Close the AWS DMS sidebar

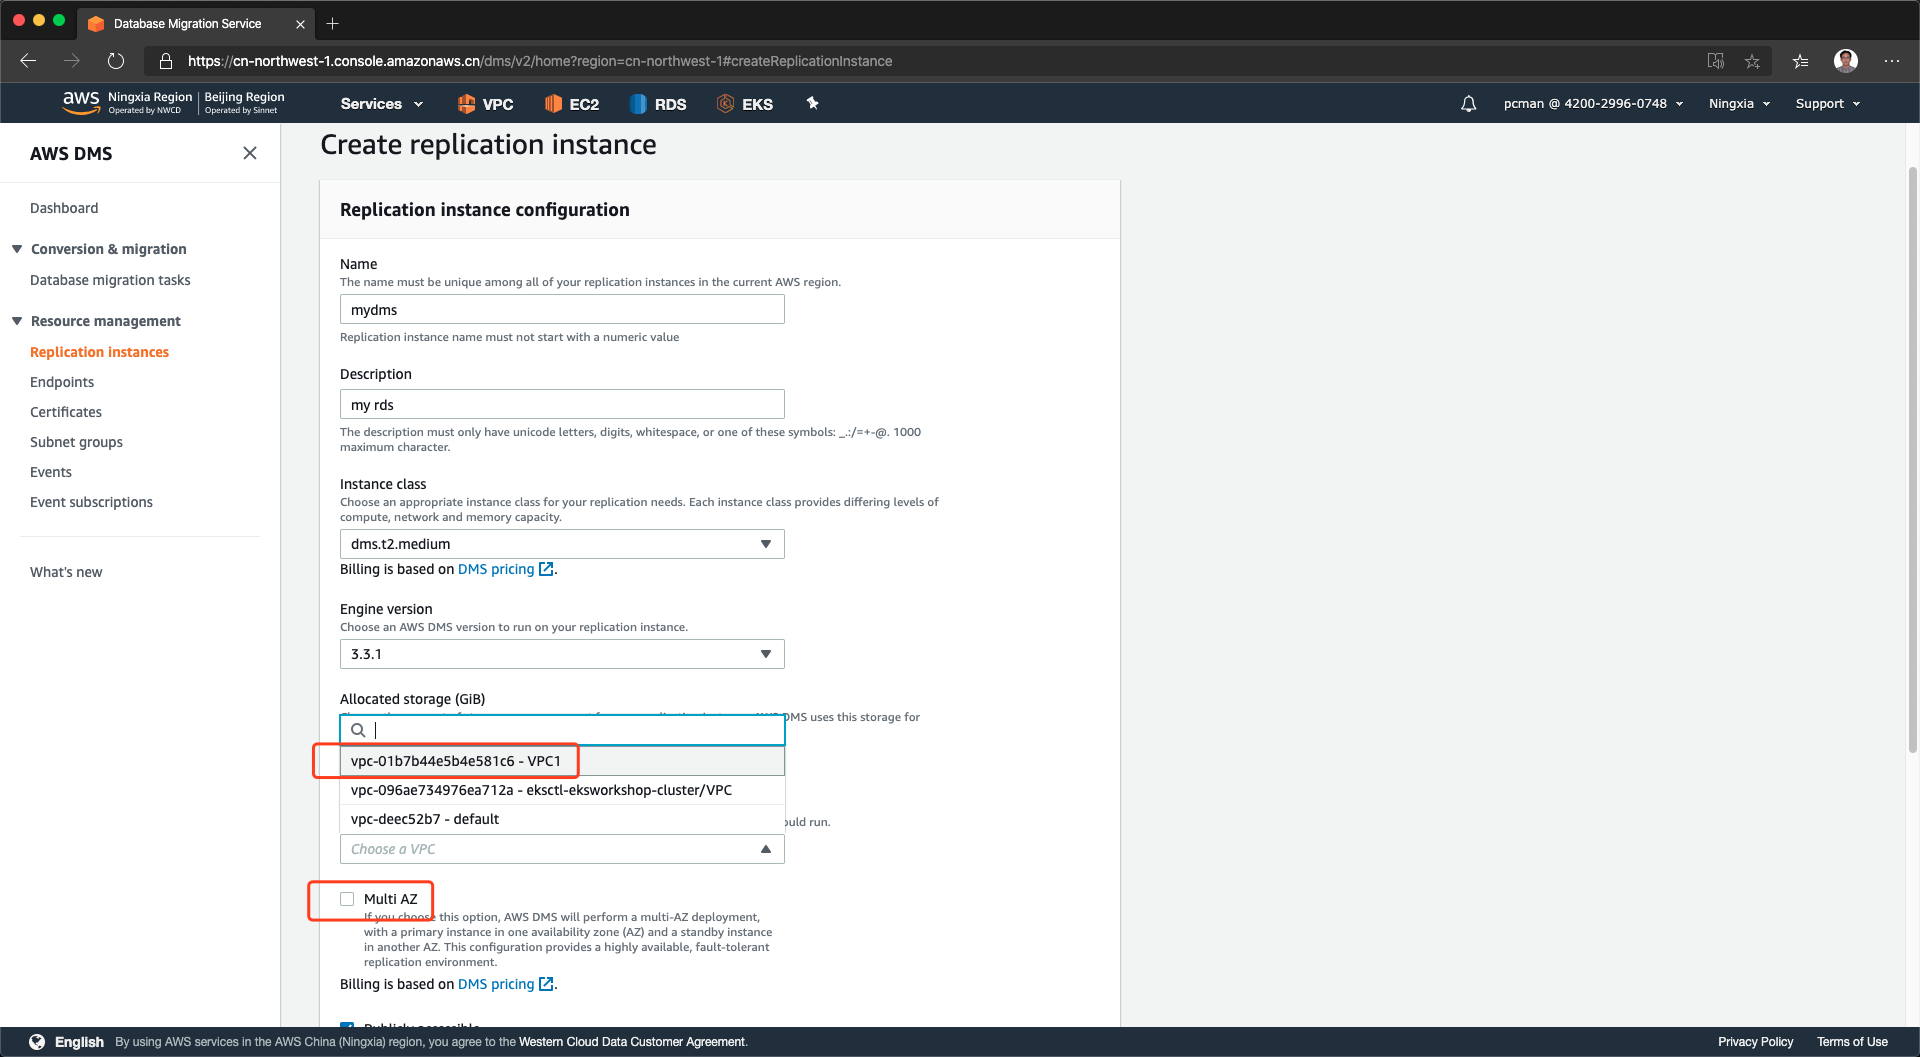250,153
